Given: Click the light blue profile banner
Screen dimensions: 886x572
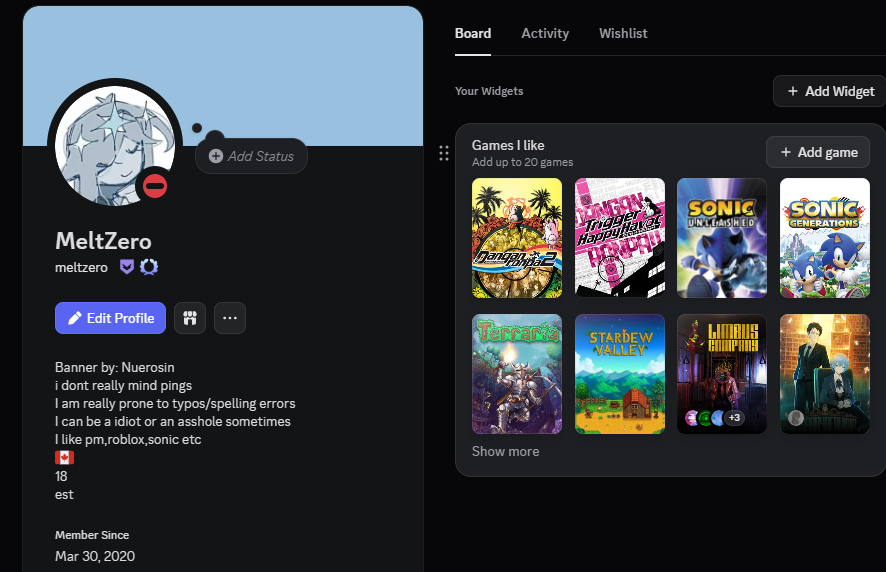Looking at the screenshot, I should (223, 76).
